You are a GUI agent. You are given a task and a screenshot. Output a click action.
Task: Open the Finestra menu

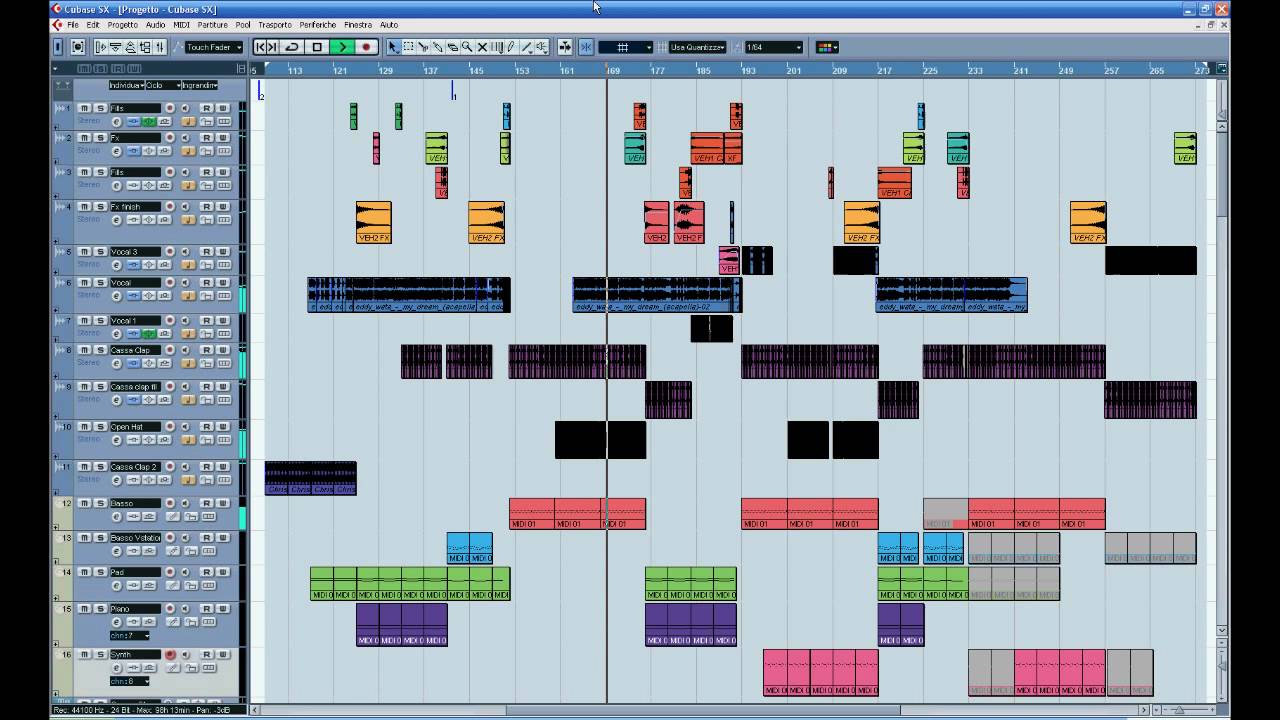(x=357, y=24)
